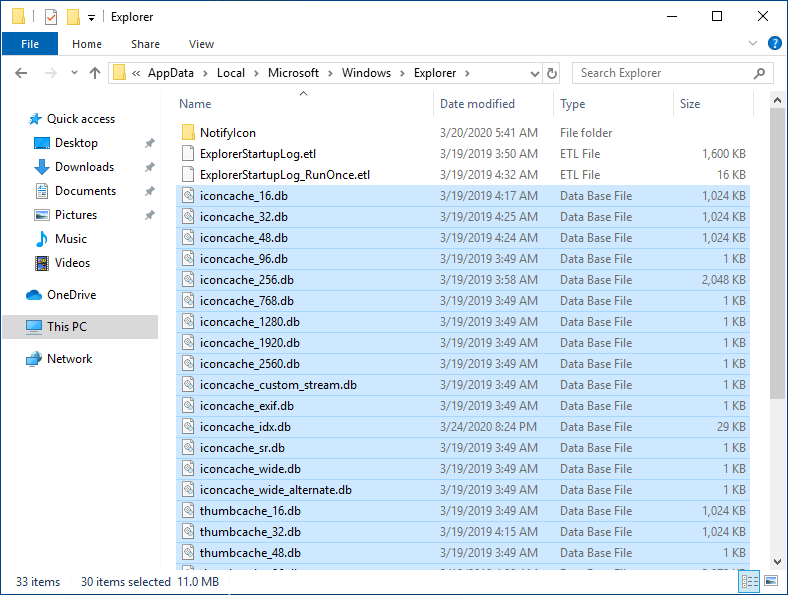Open Music in navigation pane
The image size is (788, 595).
coord(71,239)
